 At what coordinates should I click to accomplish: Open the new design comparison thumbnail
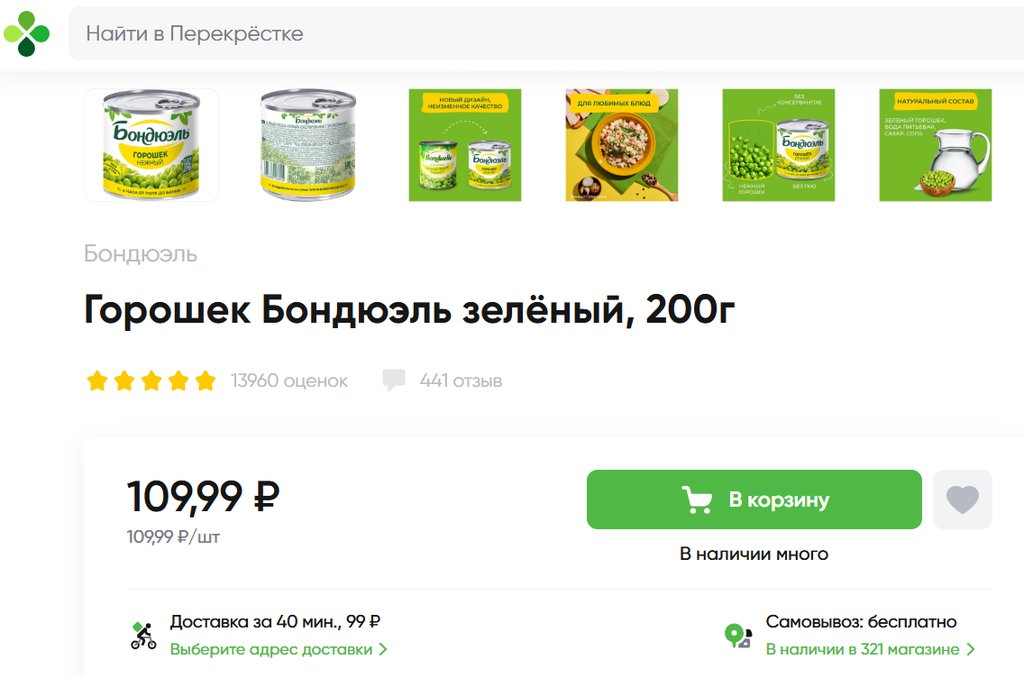click(x=465, y=145)
